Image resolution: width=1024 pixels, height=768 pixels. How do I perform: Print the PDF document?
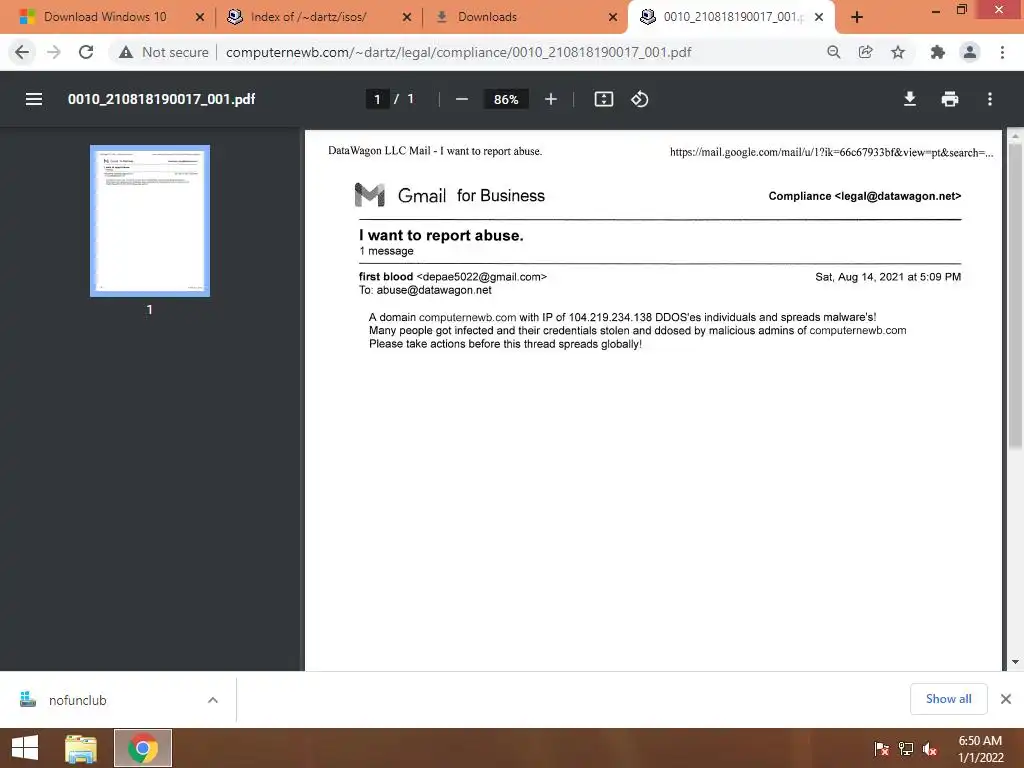[950, 99]
